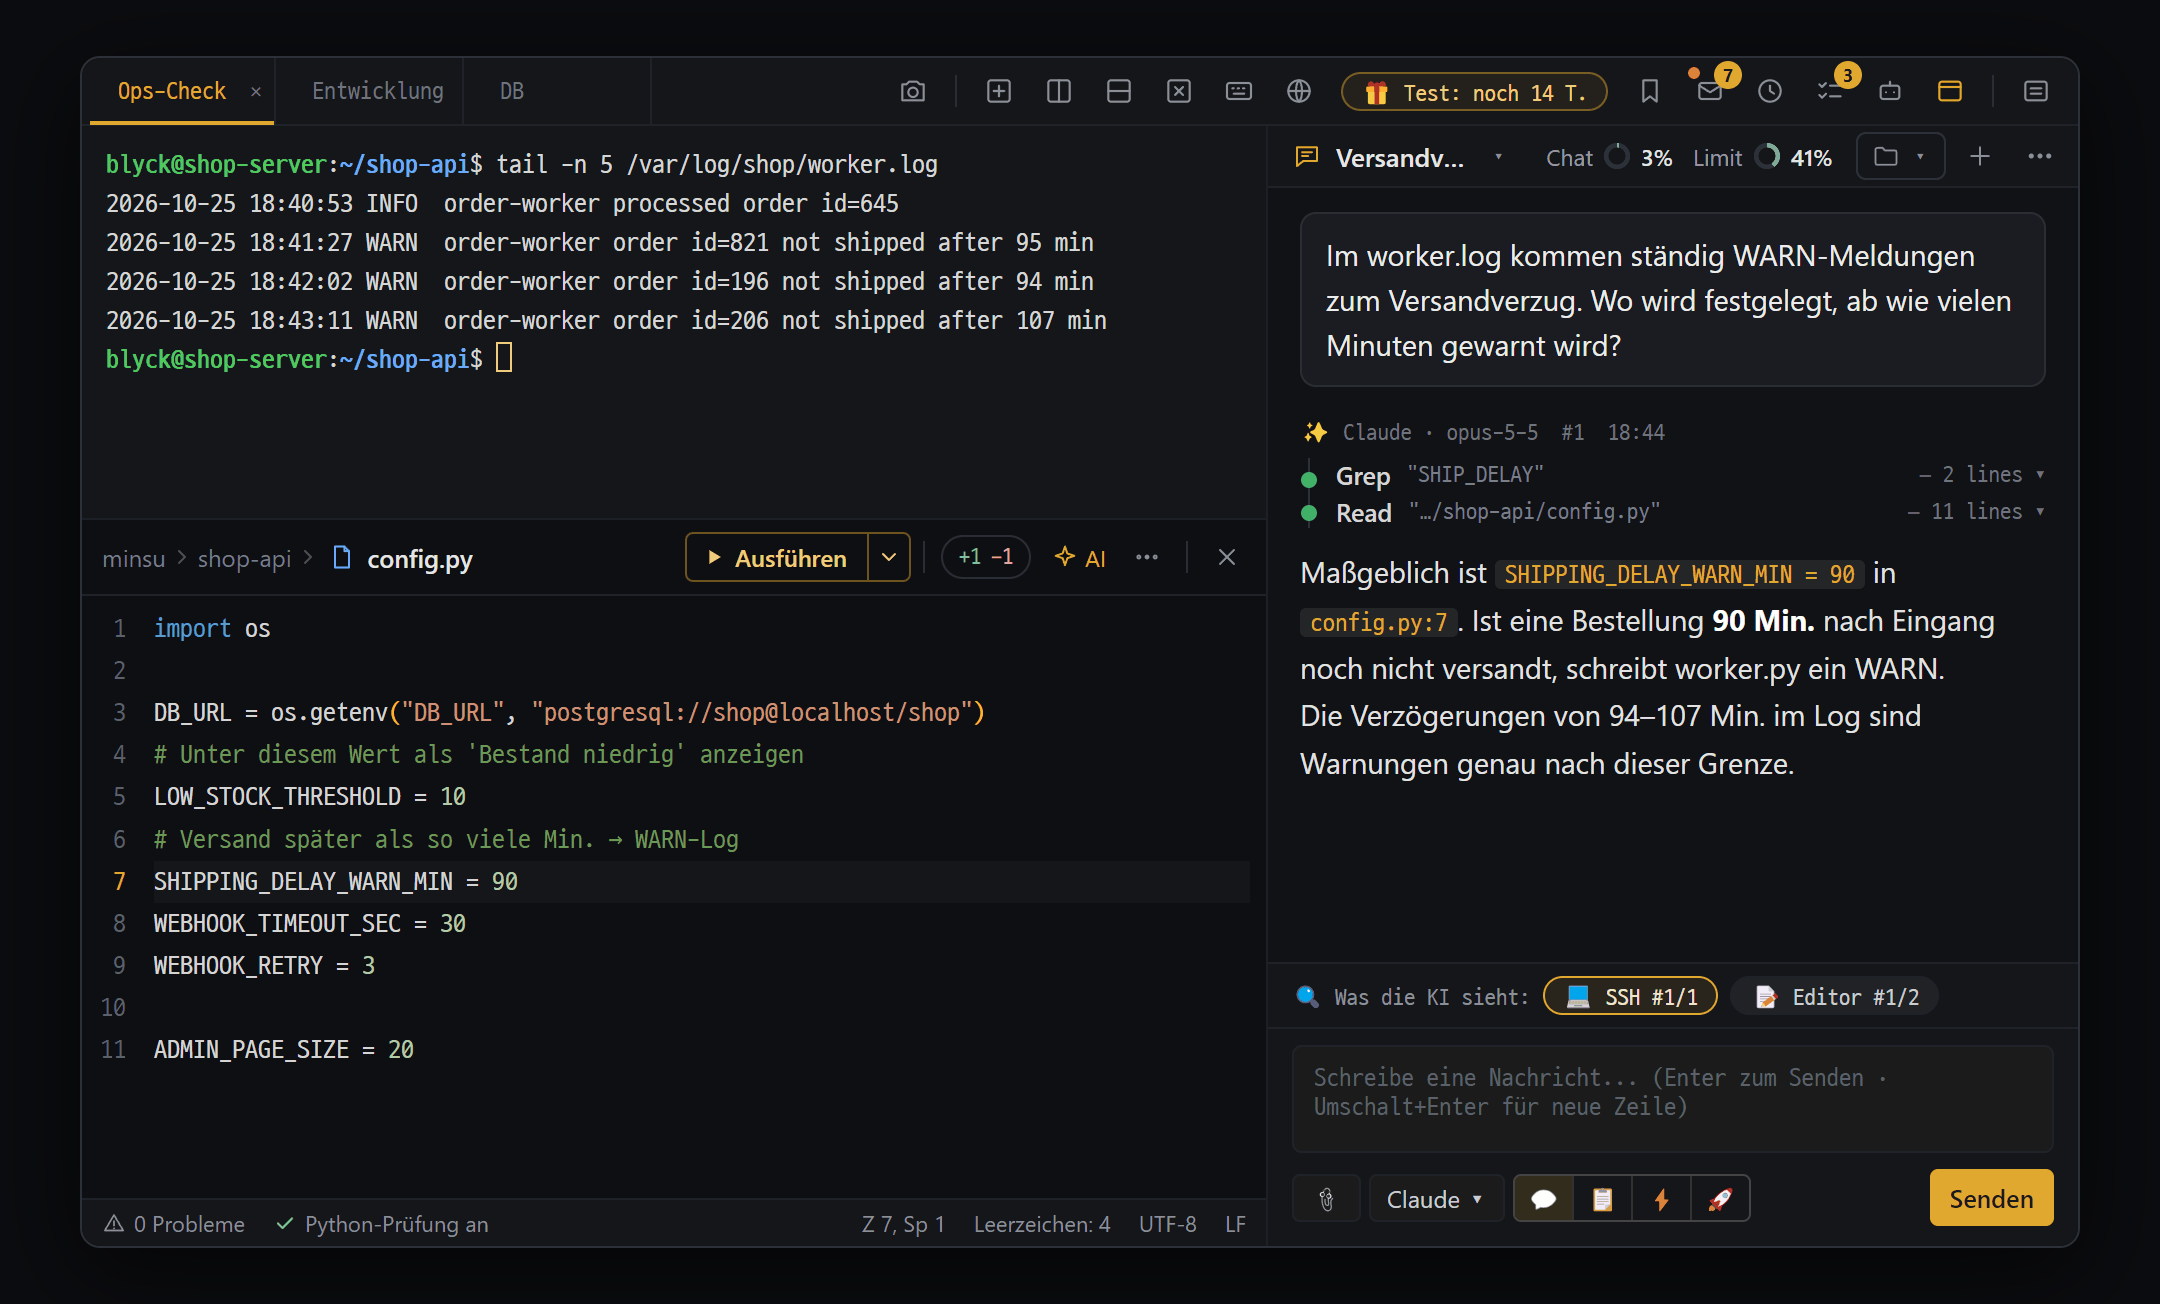Open the sidebar list icon at far right
Viewport: 2160px width, 1304px height.
(x=2036, y=92)
